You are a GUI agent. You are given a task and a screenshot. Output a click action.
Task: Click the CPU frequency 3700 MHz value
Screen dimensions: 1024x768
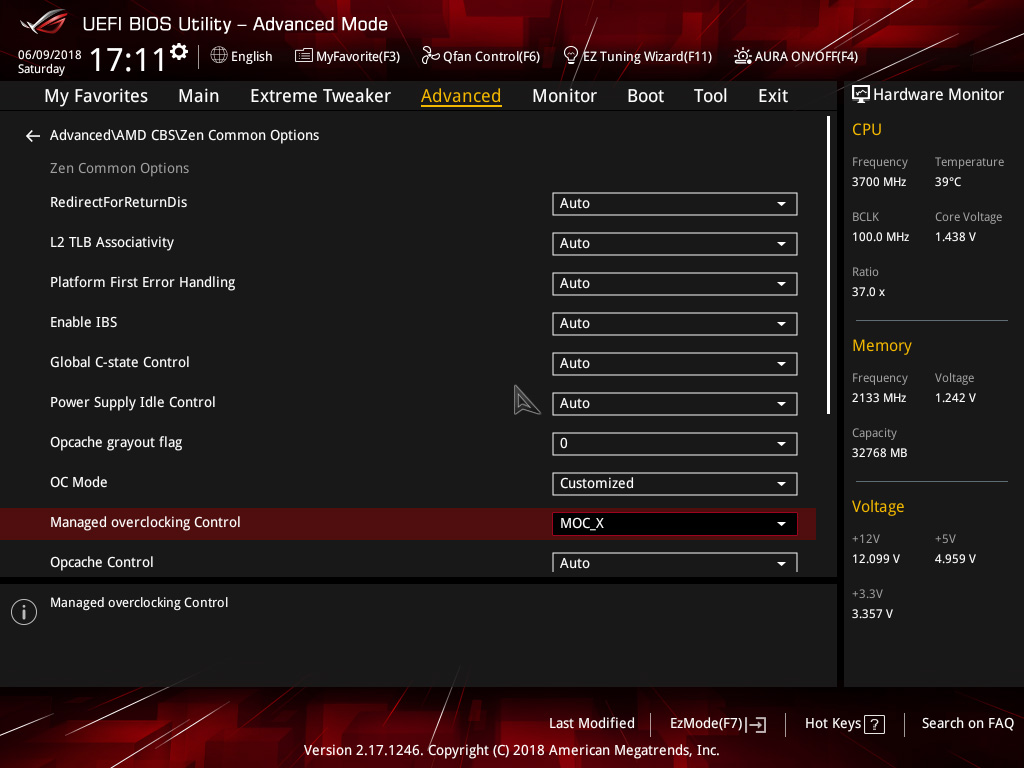(878, 182)
